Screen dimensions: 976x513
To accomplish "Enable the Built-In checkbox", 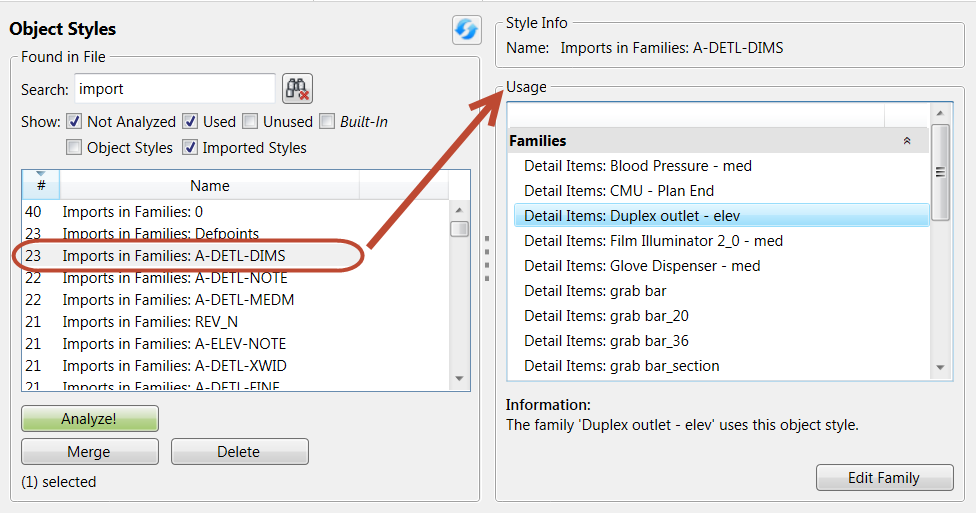I will tap(327, 121).
